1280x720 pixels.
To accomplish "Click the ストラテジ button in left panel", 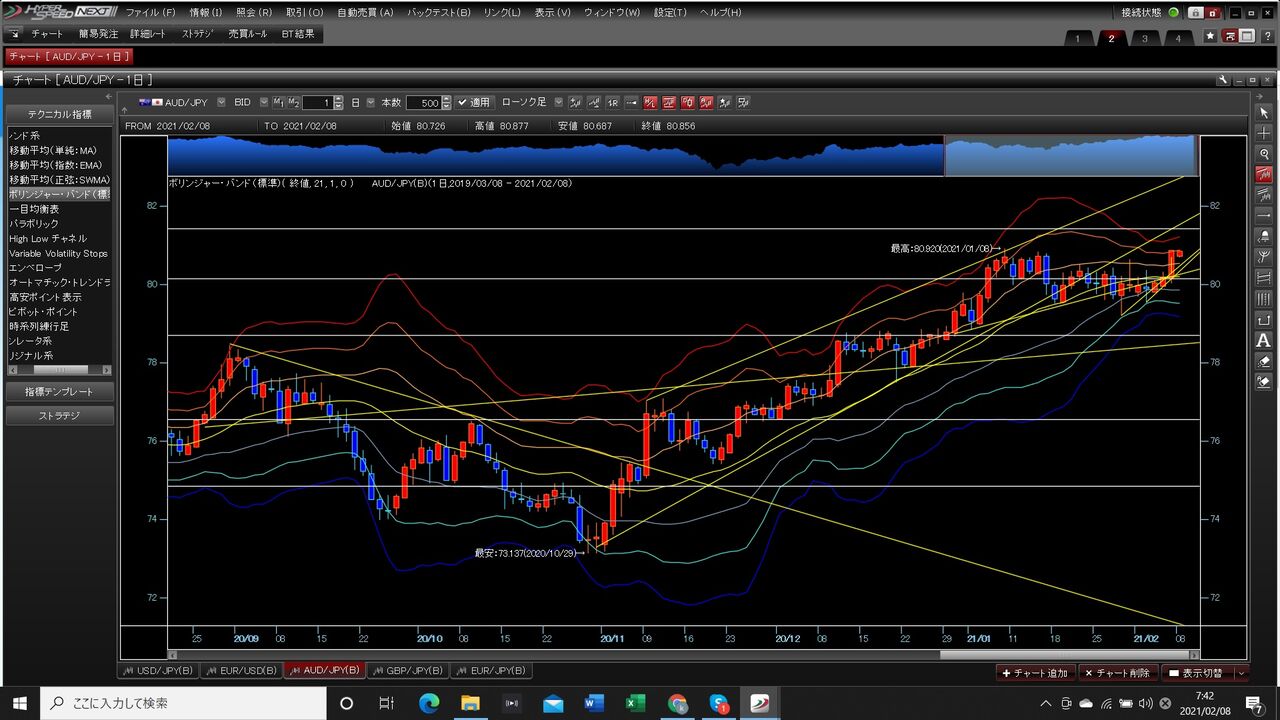I will (60, 415).
